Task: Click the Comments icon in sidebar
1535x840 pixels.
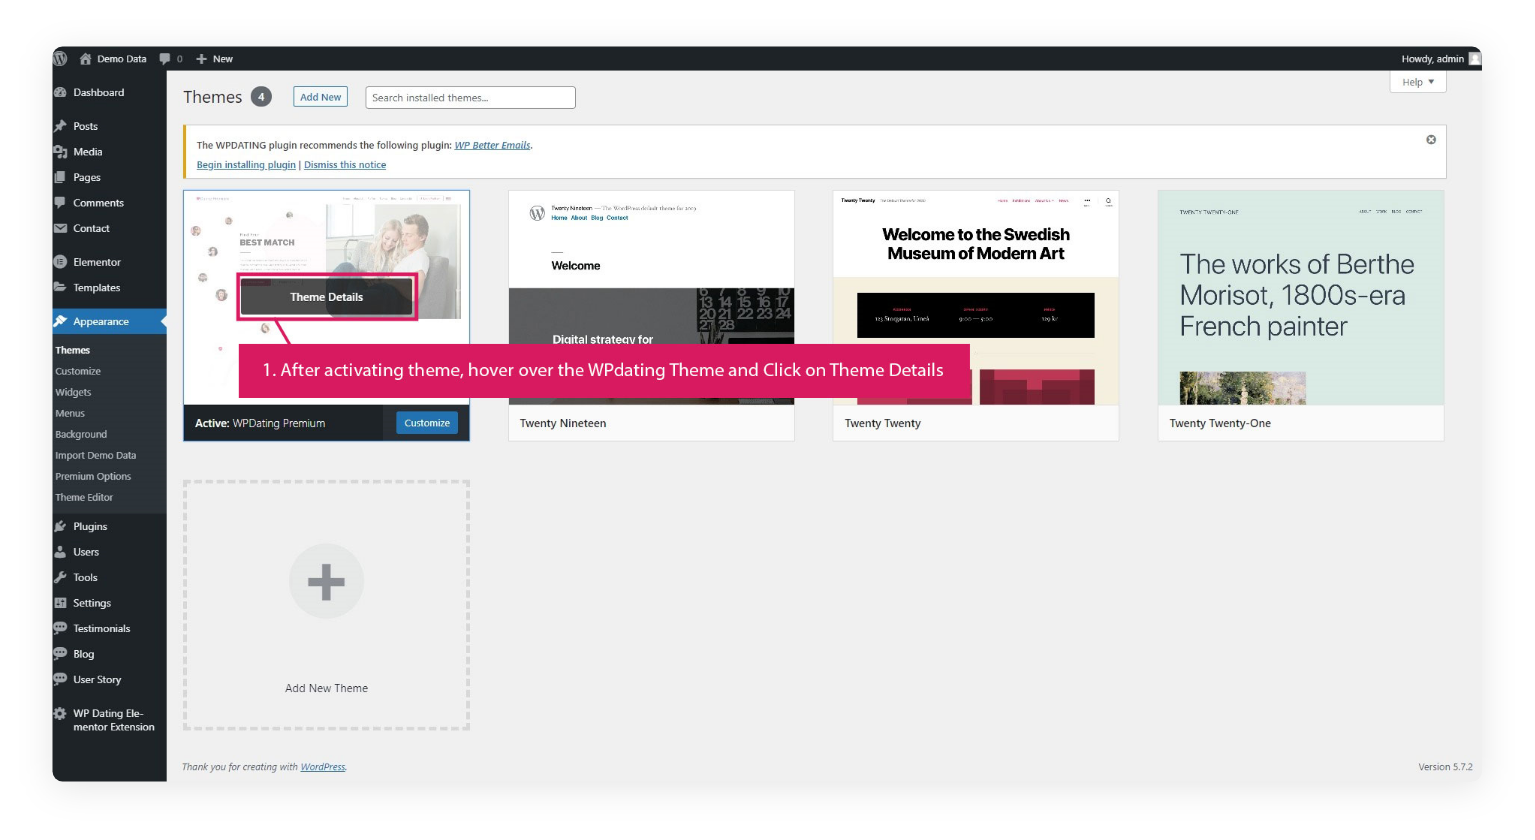Action: [60, 203]
